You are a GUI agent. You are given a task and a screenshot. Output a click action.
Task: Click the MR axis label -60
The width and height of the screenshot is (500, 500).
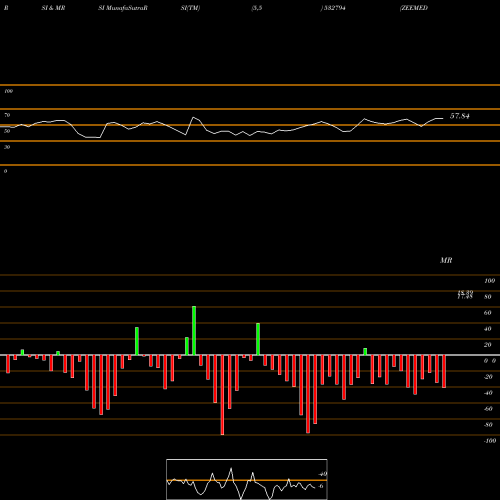pos(488,409)
